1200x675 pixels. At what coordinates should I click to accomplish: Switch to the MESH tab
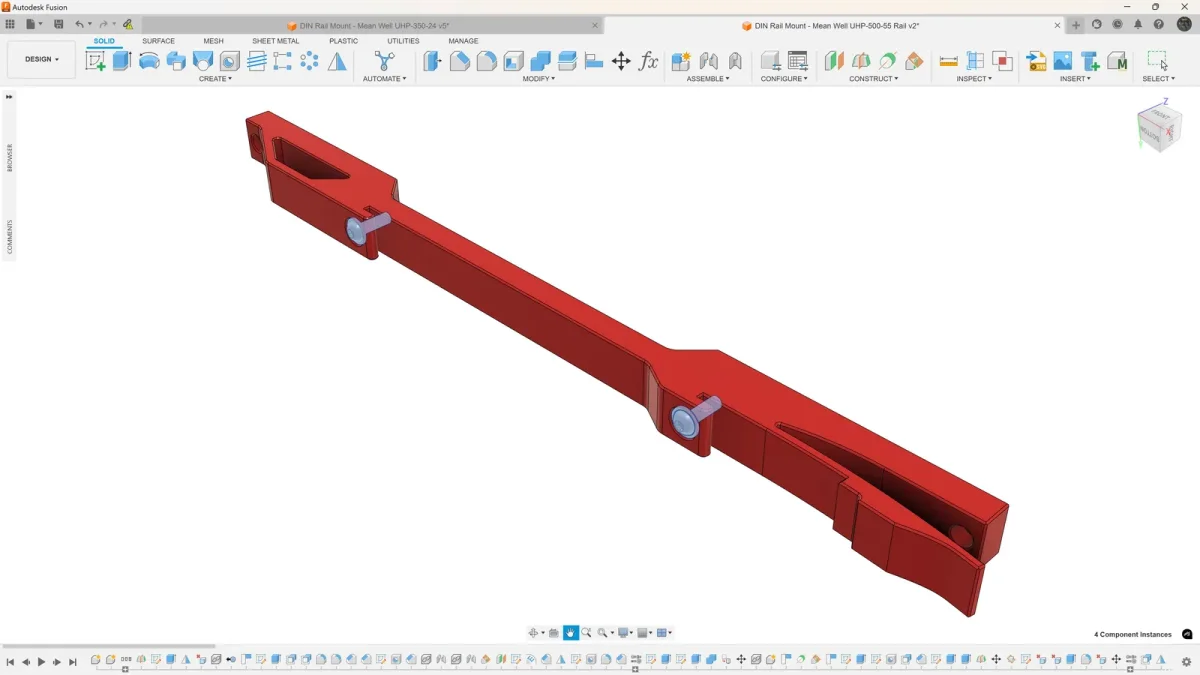[x=213, y=41]
